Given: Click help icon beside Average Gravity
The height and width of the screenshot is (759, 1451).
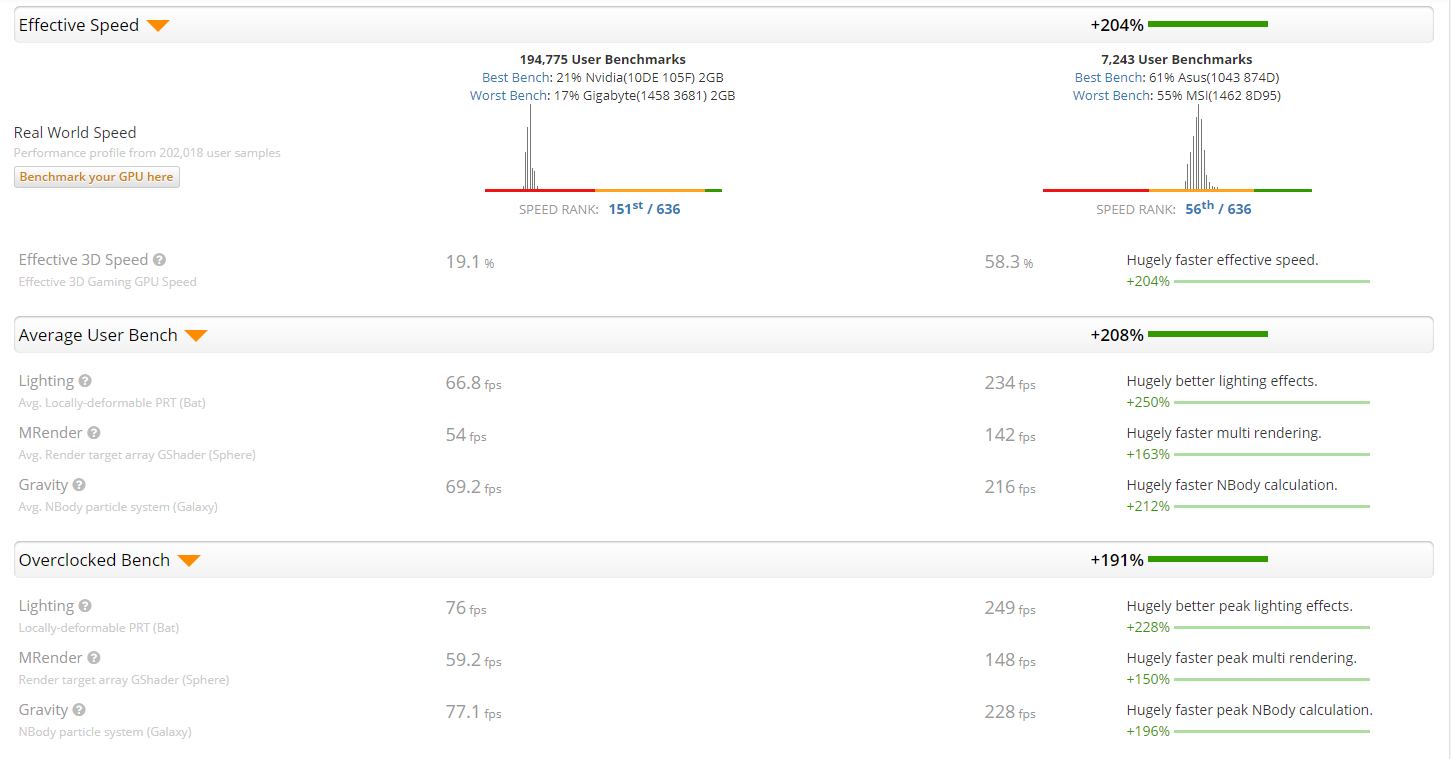Looking at the screenshot, I should click(79, 485).
